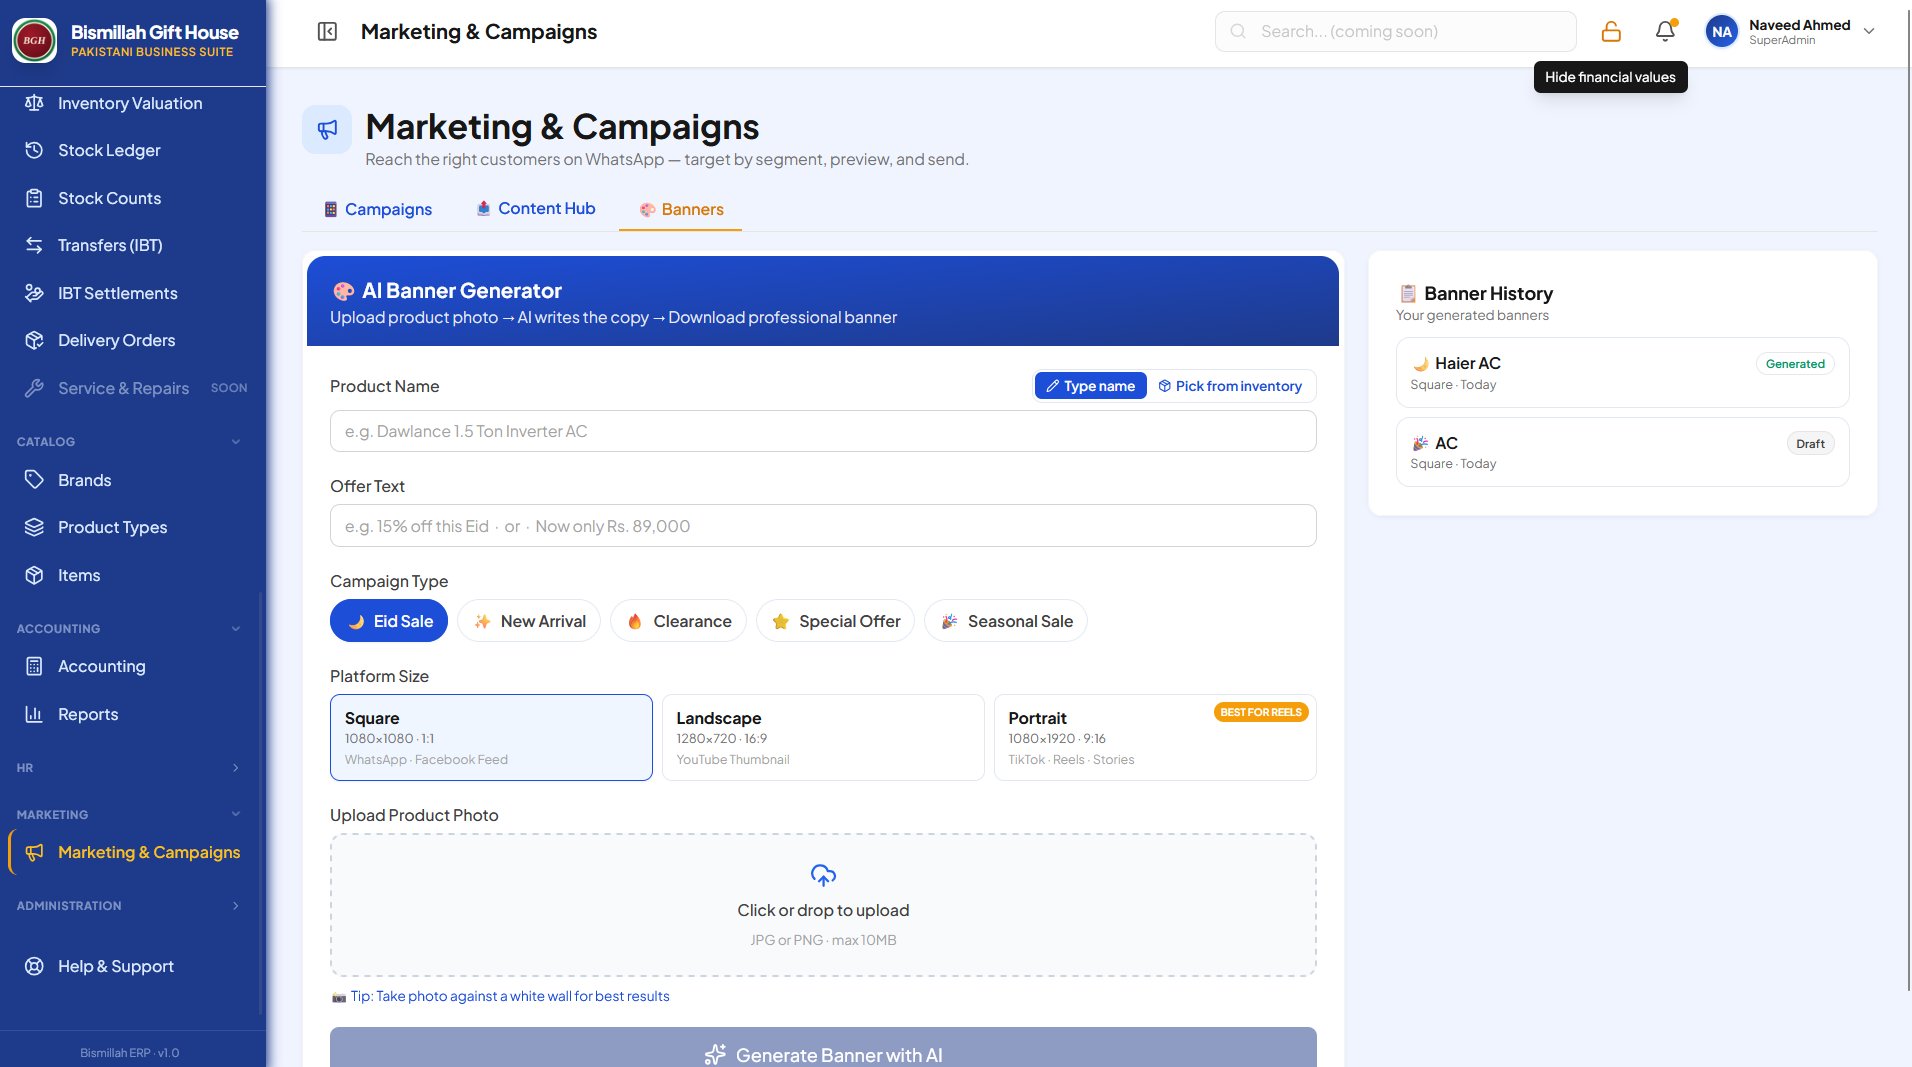This screenshot has width=1912, height=1067.
Task: Click the BEST FOR REELS badge
Action: click(x=1261, y=712)
